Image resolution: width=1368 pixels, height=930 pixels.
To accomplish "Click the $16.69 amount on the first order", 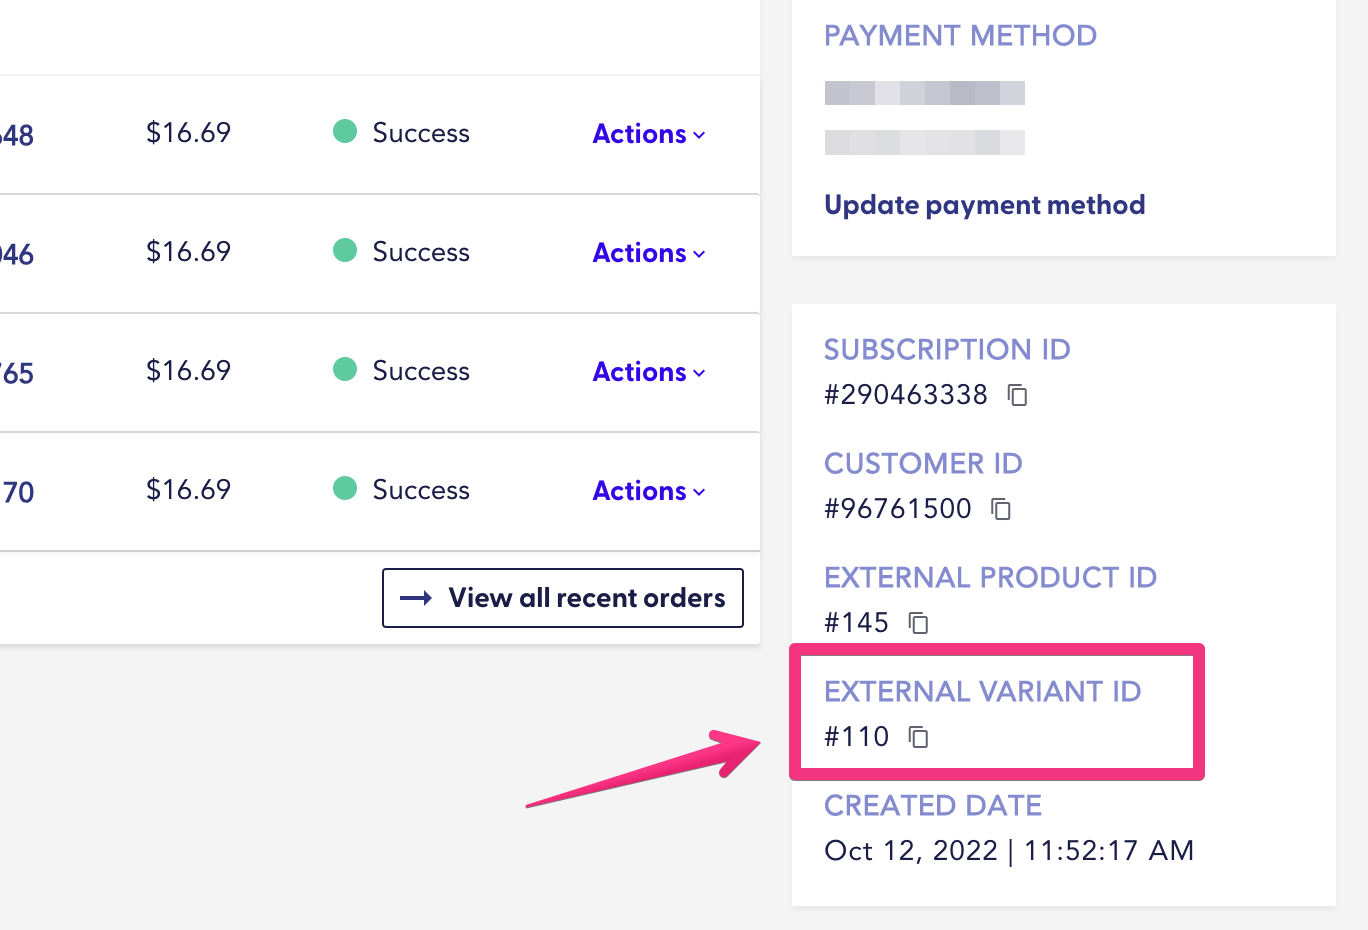I will 188,131.
